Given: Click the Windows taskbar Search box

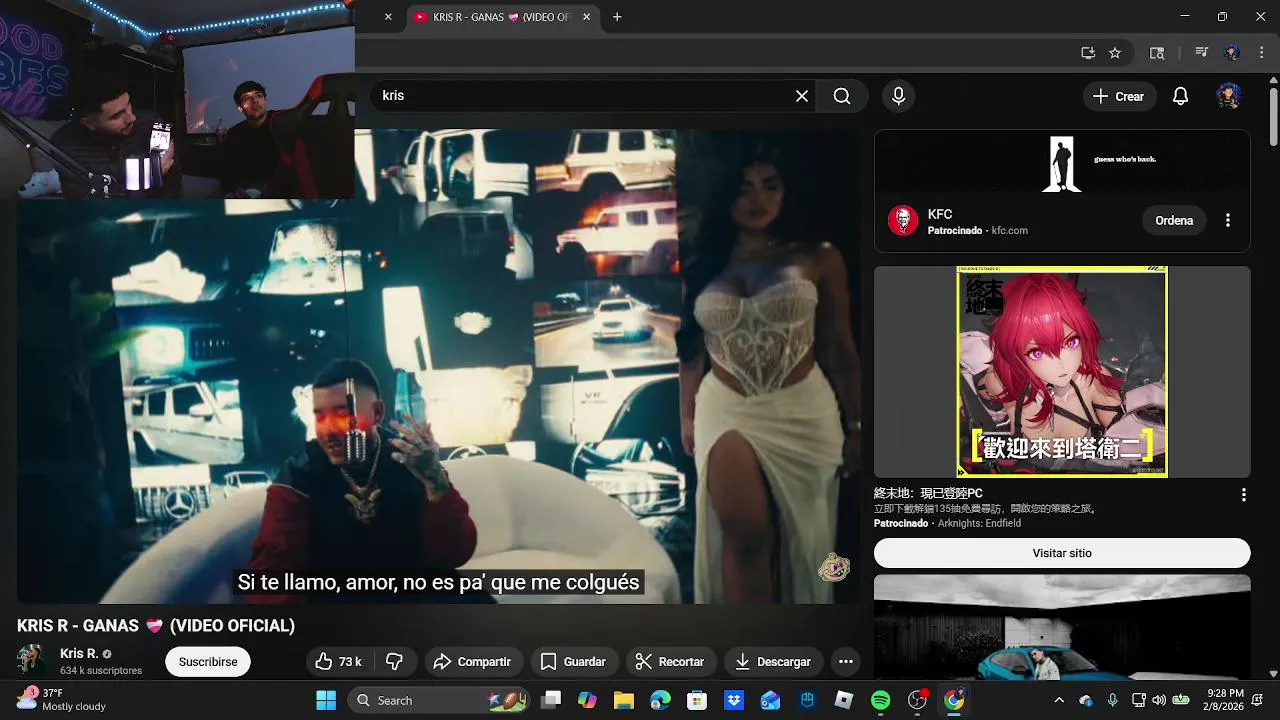Looking at the screenshot, I should pyautogui.click(x=440, y=700).
